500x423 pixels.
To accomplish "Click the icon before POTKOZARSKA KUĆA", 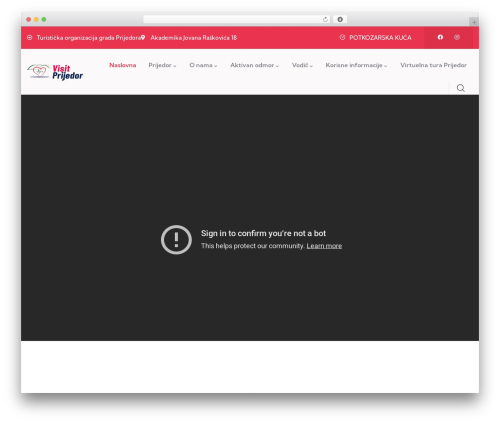I will [342, 37].
